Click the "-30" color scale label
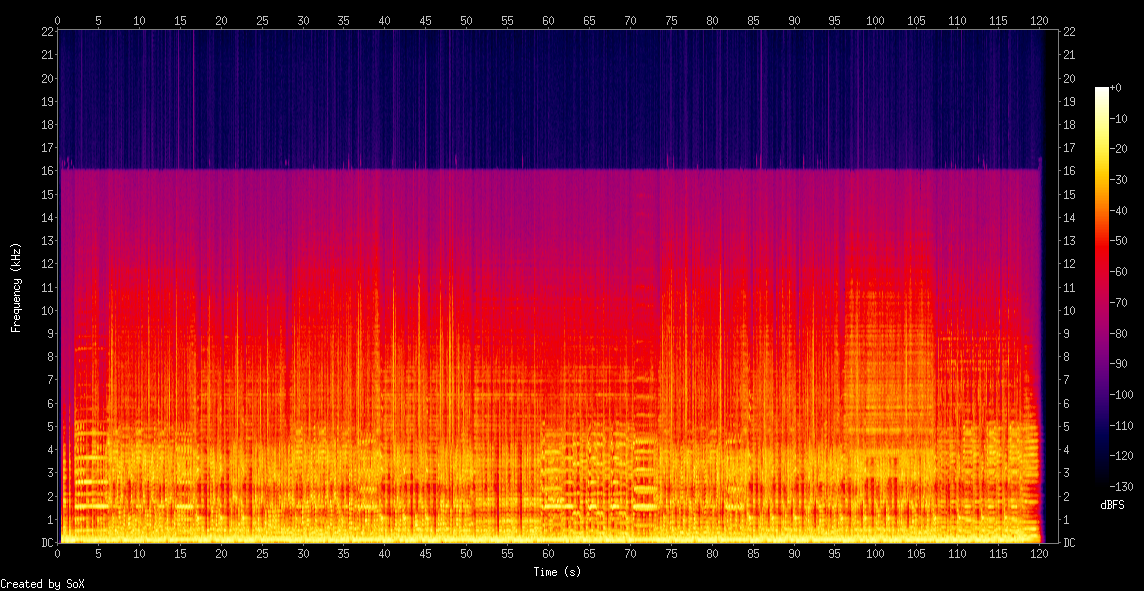This screenshot has height=591, width=1144. (x=1118, y=179)
